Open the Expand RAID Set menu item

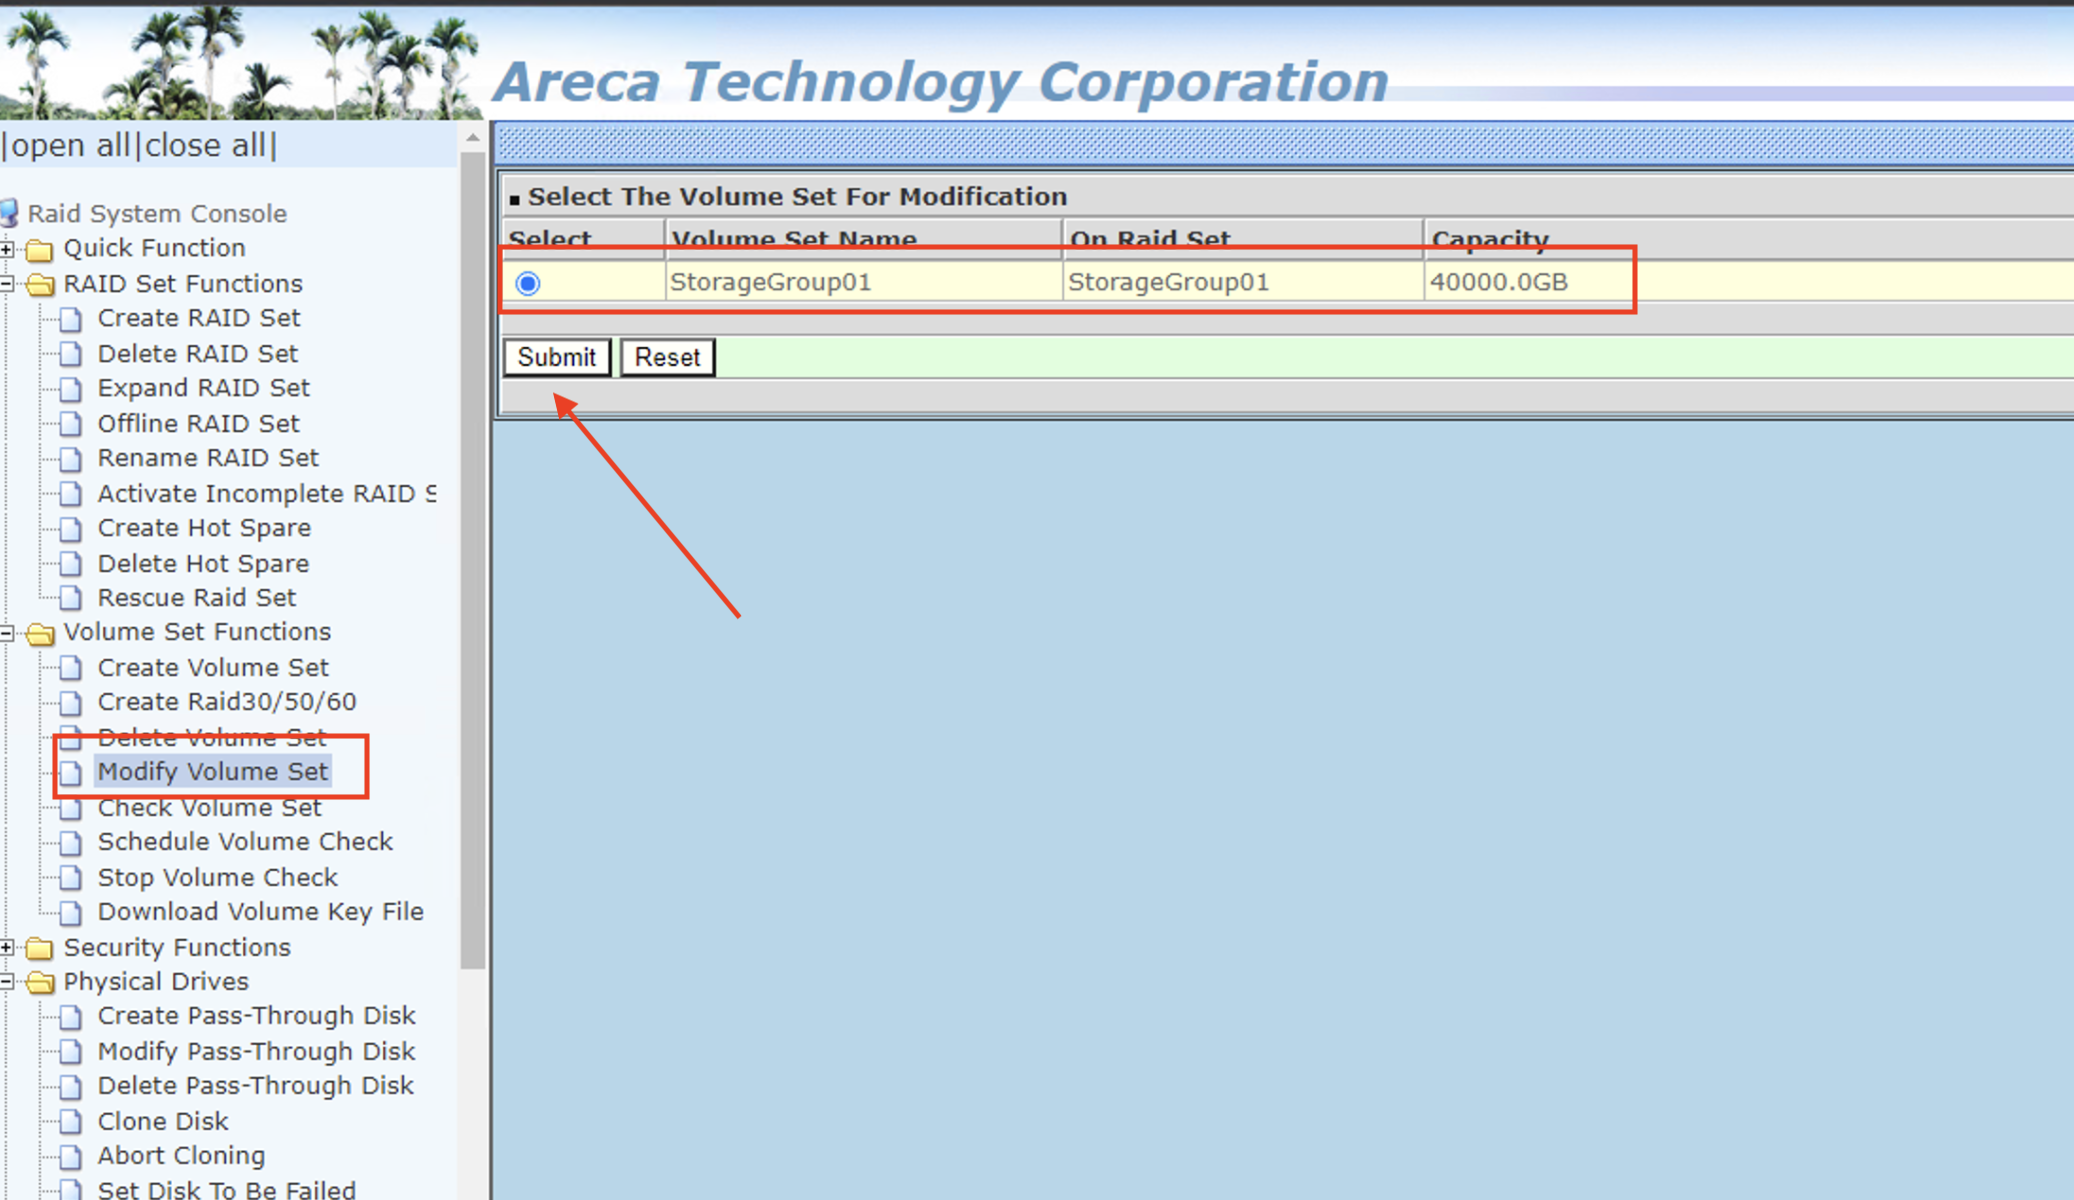tap(204, 388)
